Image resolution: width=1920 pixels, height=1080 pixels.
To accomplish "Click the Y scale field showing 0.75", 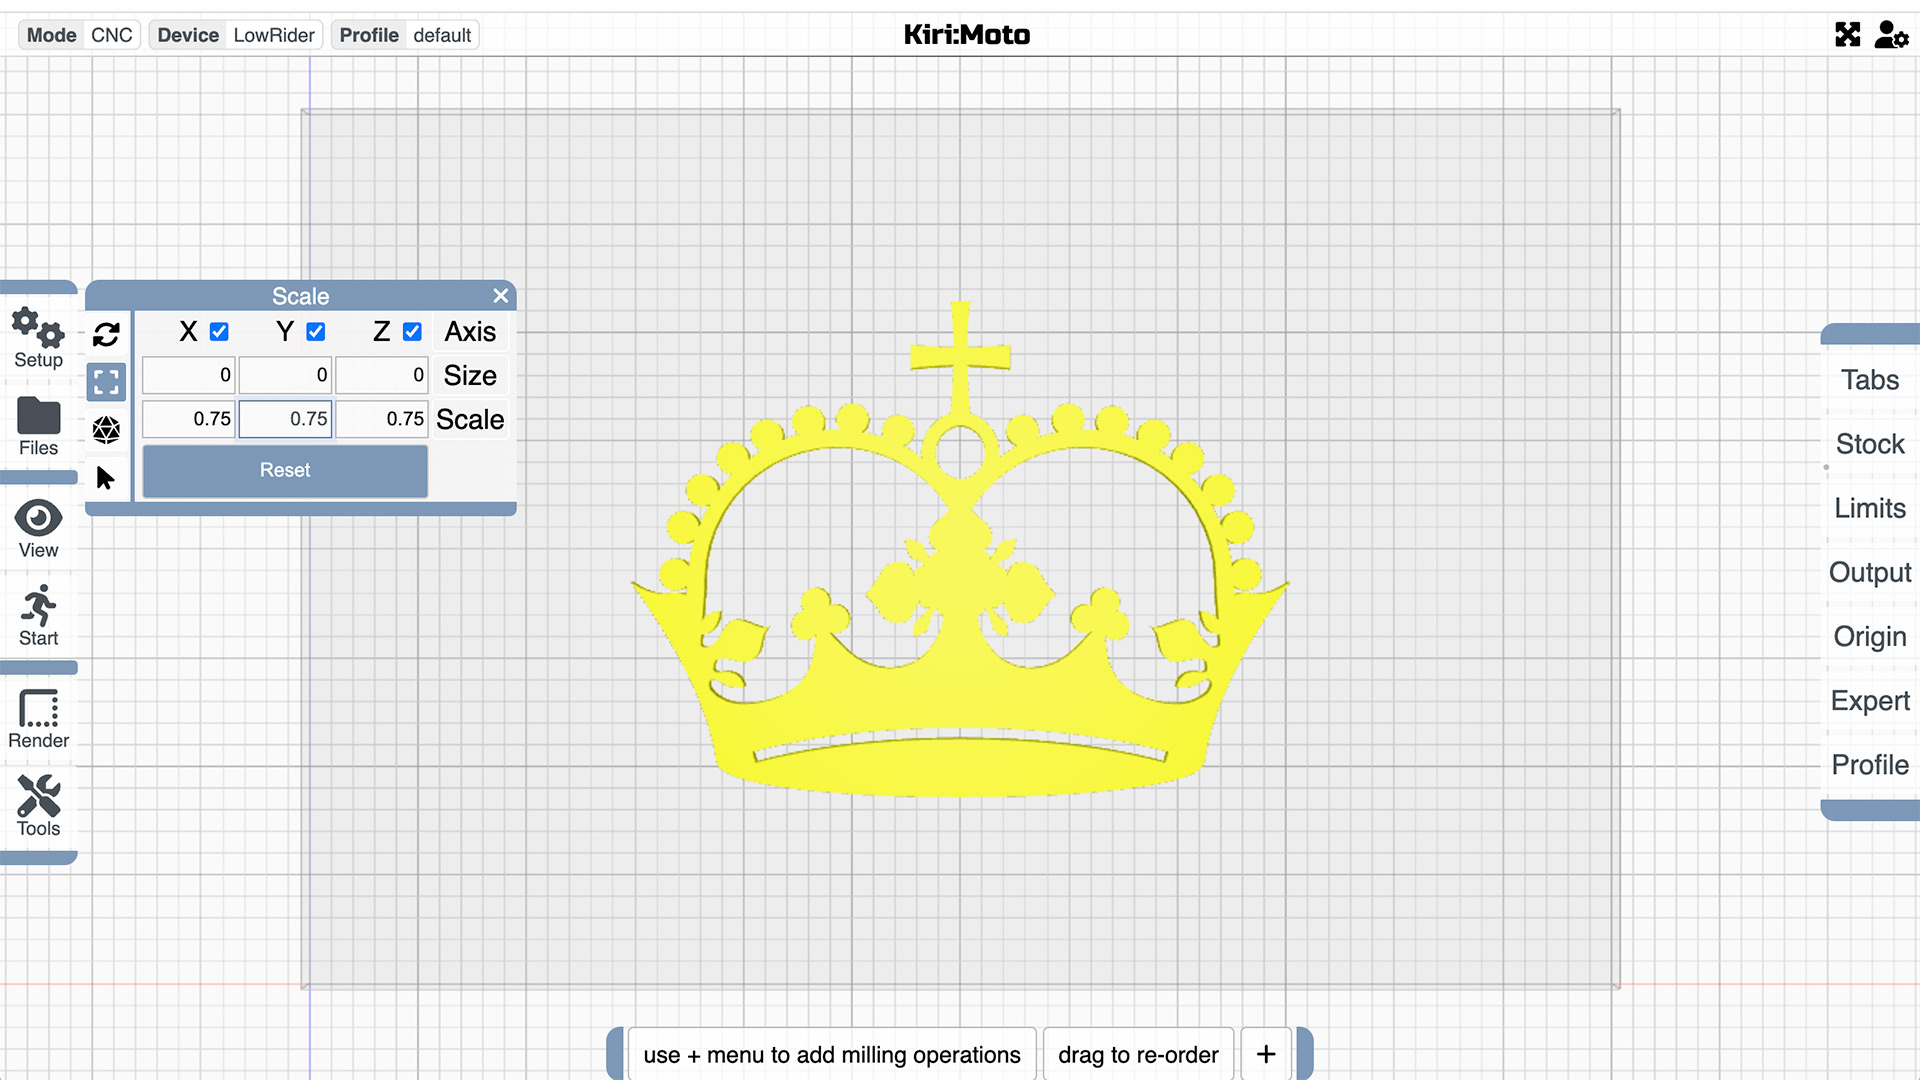I will tap(285, 419).
